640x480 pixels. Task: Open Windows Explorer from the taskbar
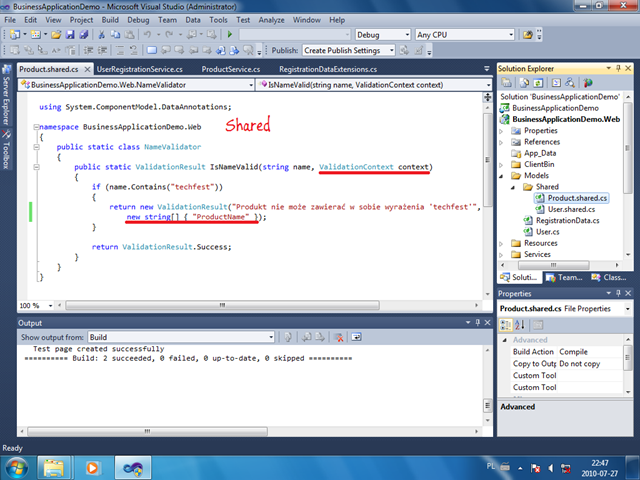tap(54, 468)
